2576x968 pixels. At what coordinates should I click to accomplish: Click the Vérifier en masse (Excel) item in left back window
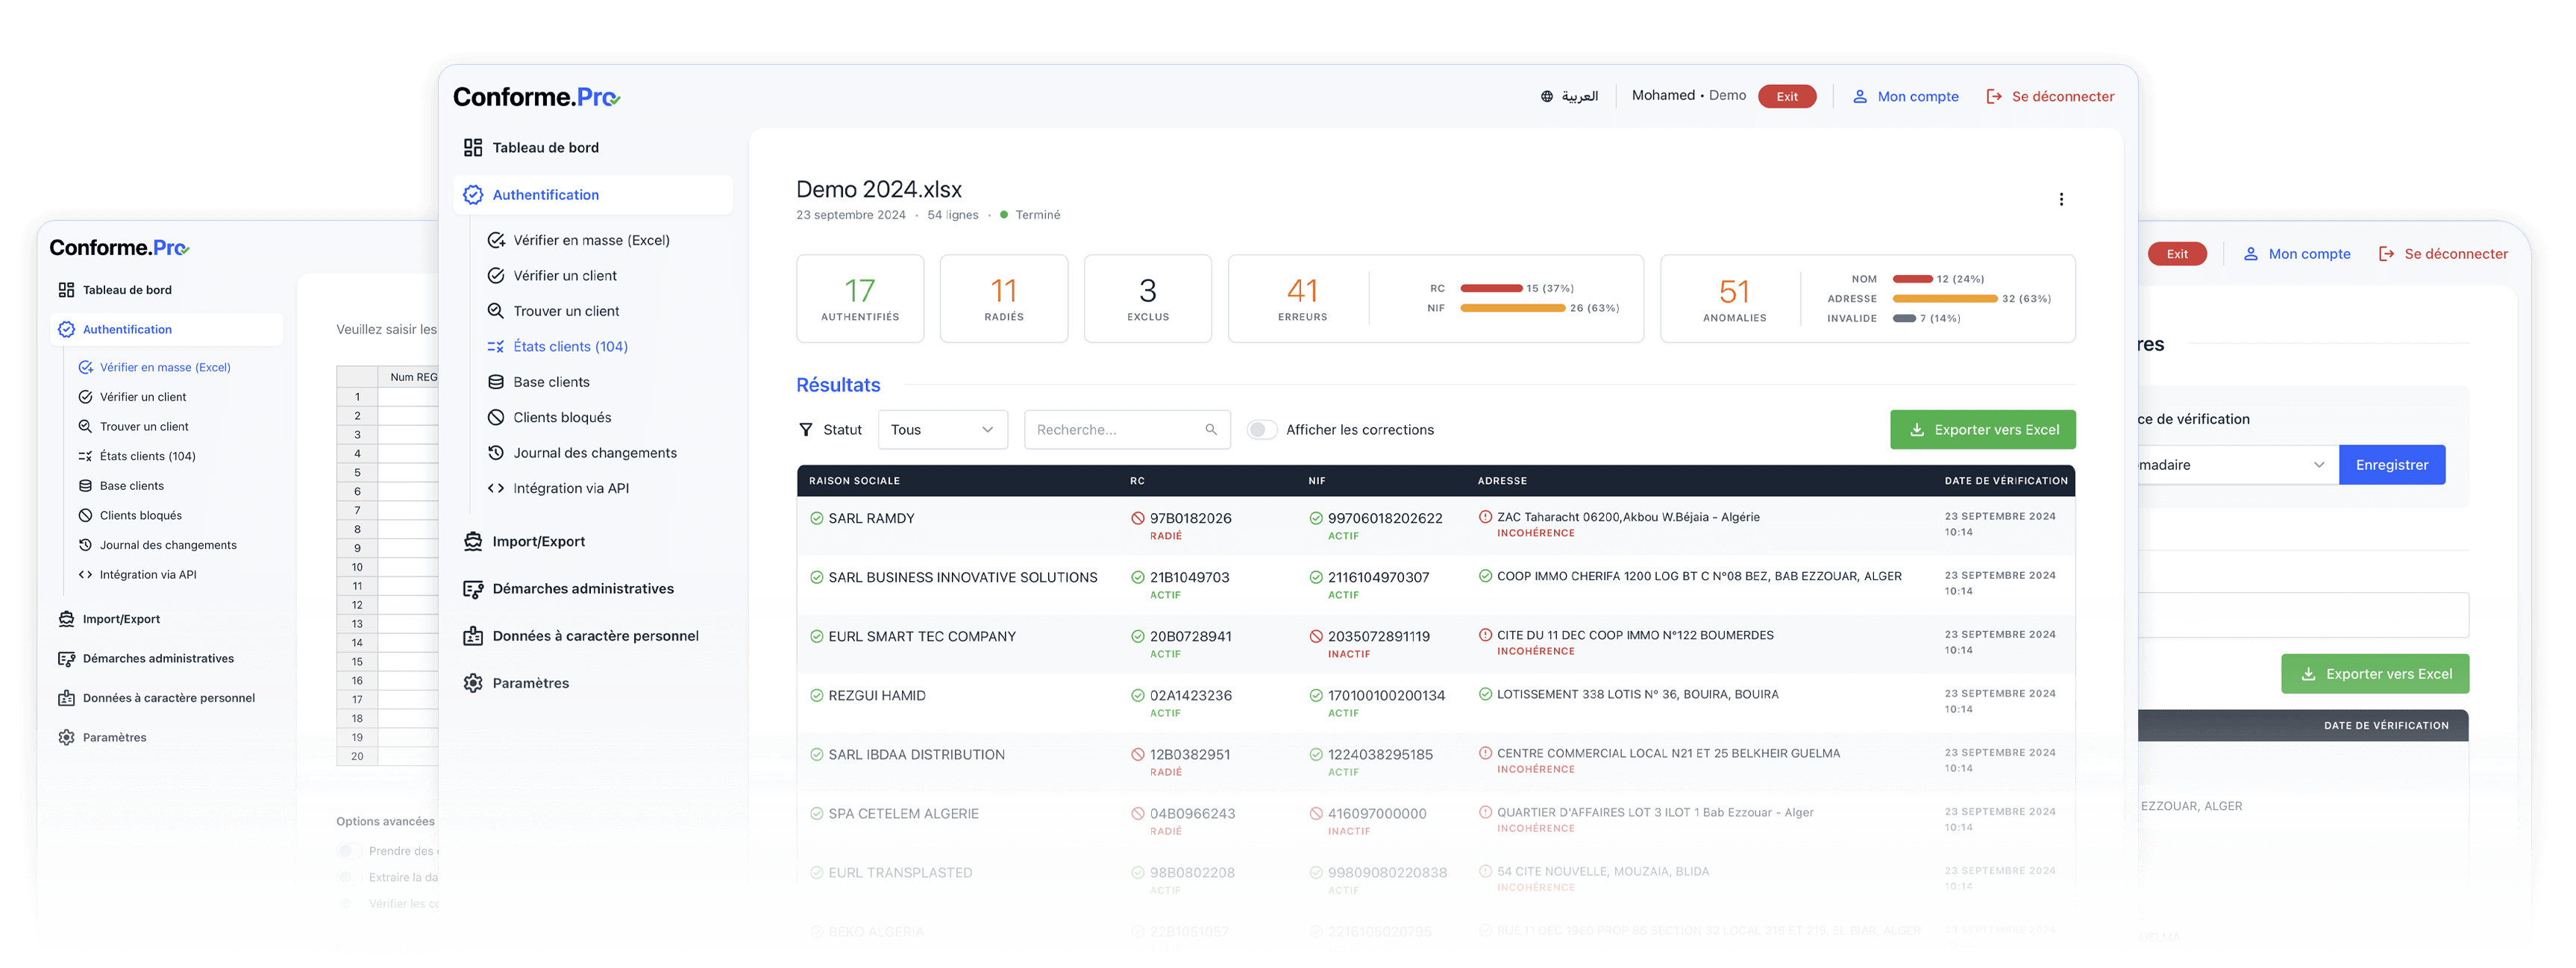(165, 368)
